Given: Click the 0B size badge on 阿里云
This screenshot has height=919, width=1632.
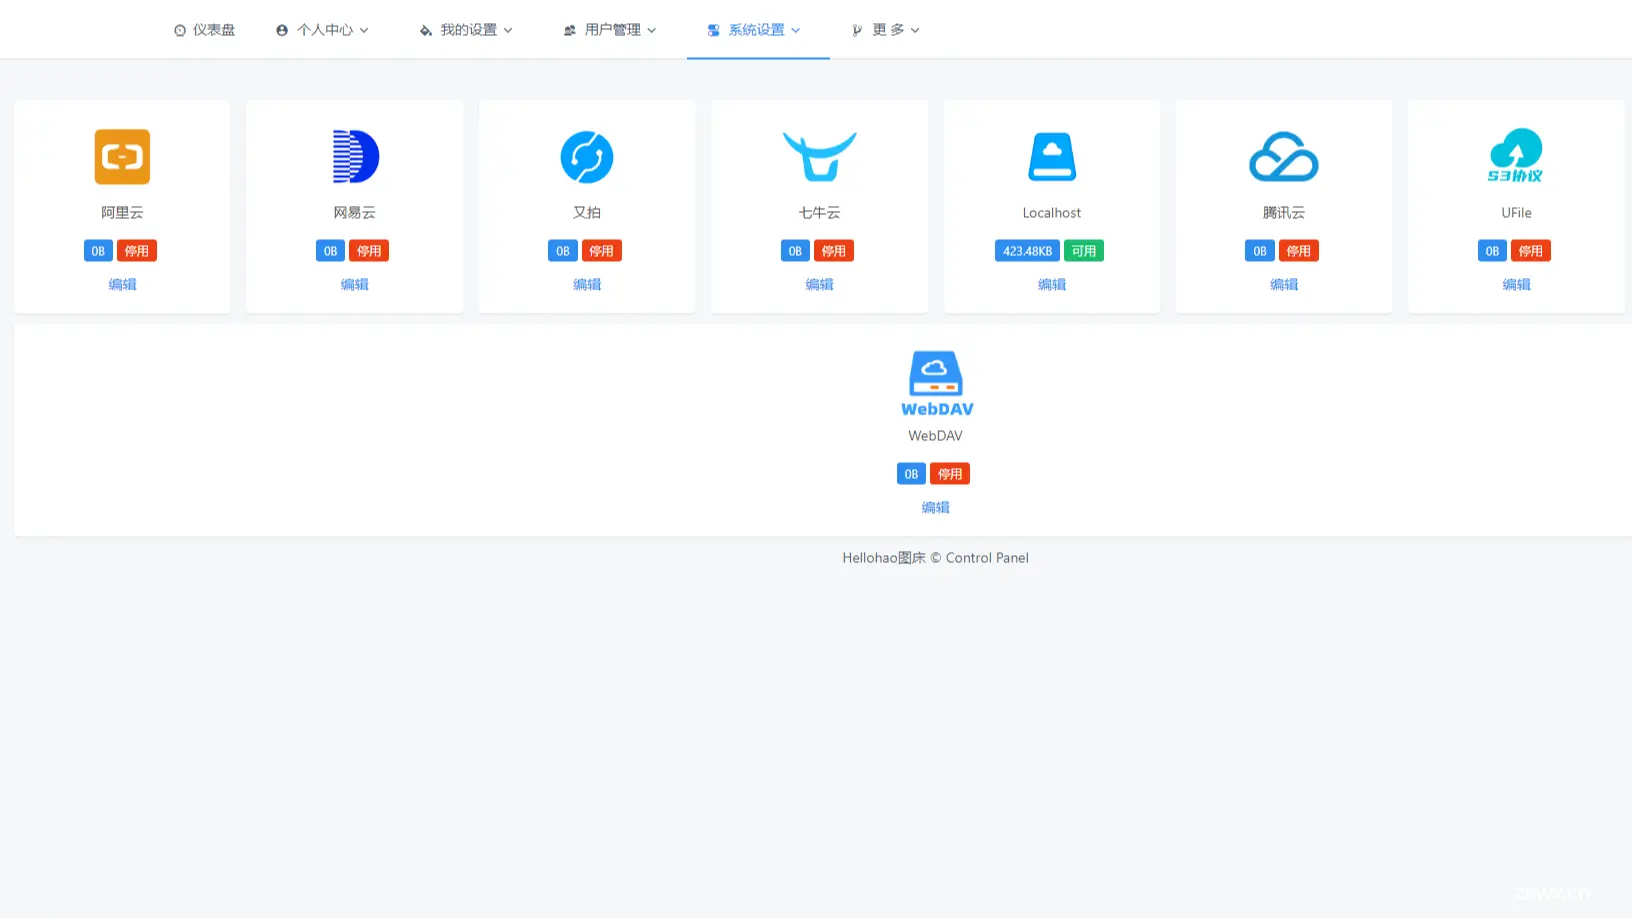Looking at the screenshot, I should pyautogui.click(x=98, y=251).
